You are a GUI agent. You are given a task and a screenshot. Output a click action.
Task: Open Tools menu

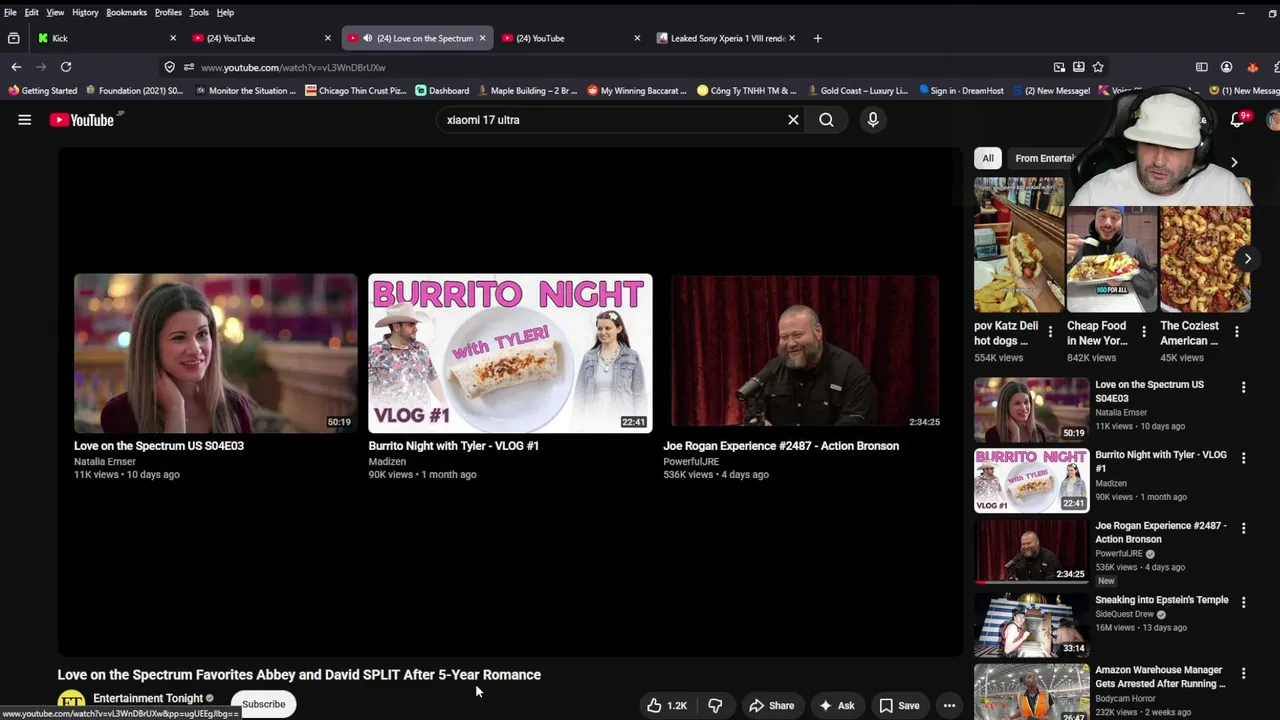199,12
